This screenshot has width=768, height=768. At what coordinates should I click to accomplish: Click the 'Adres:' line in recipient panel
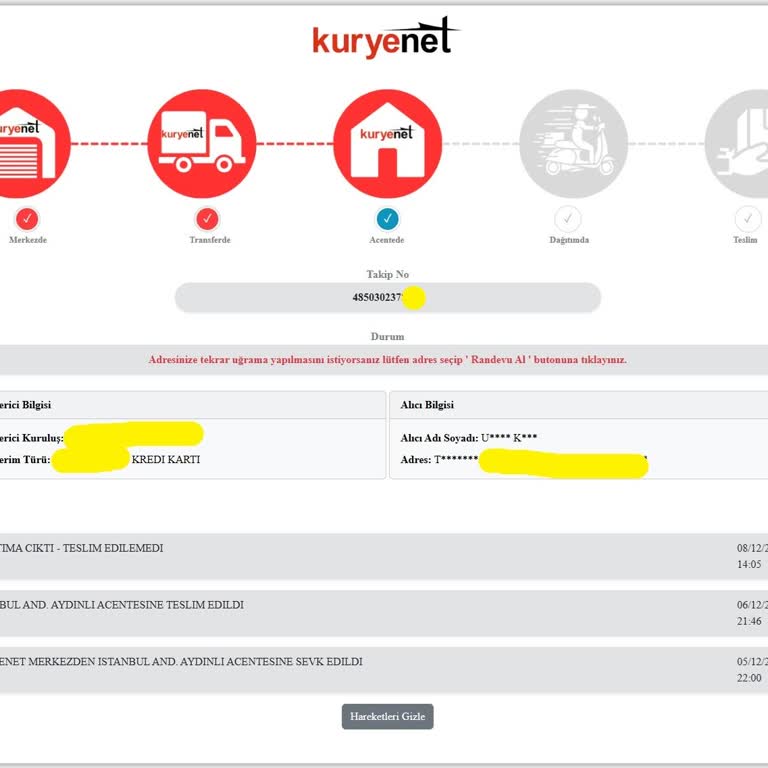[x=524, y=459]
